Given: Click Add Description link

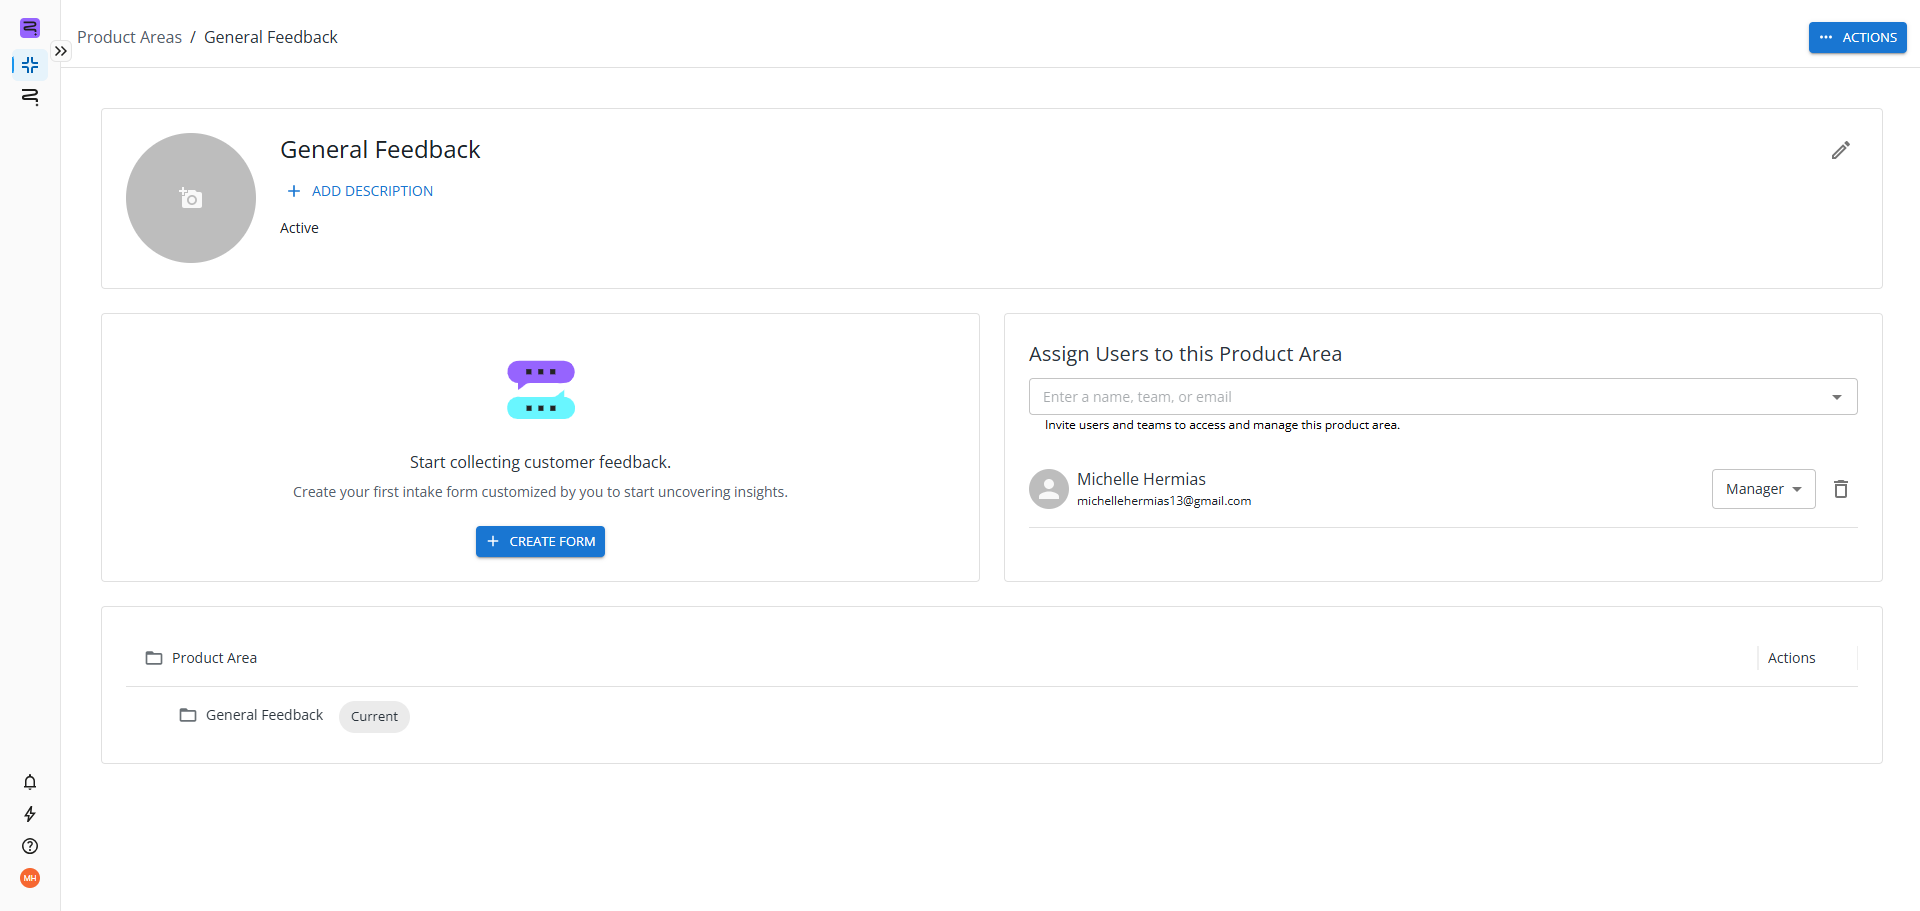Looking at the screenshot, I should (360, 191).
